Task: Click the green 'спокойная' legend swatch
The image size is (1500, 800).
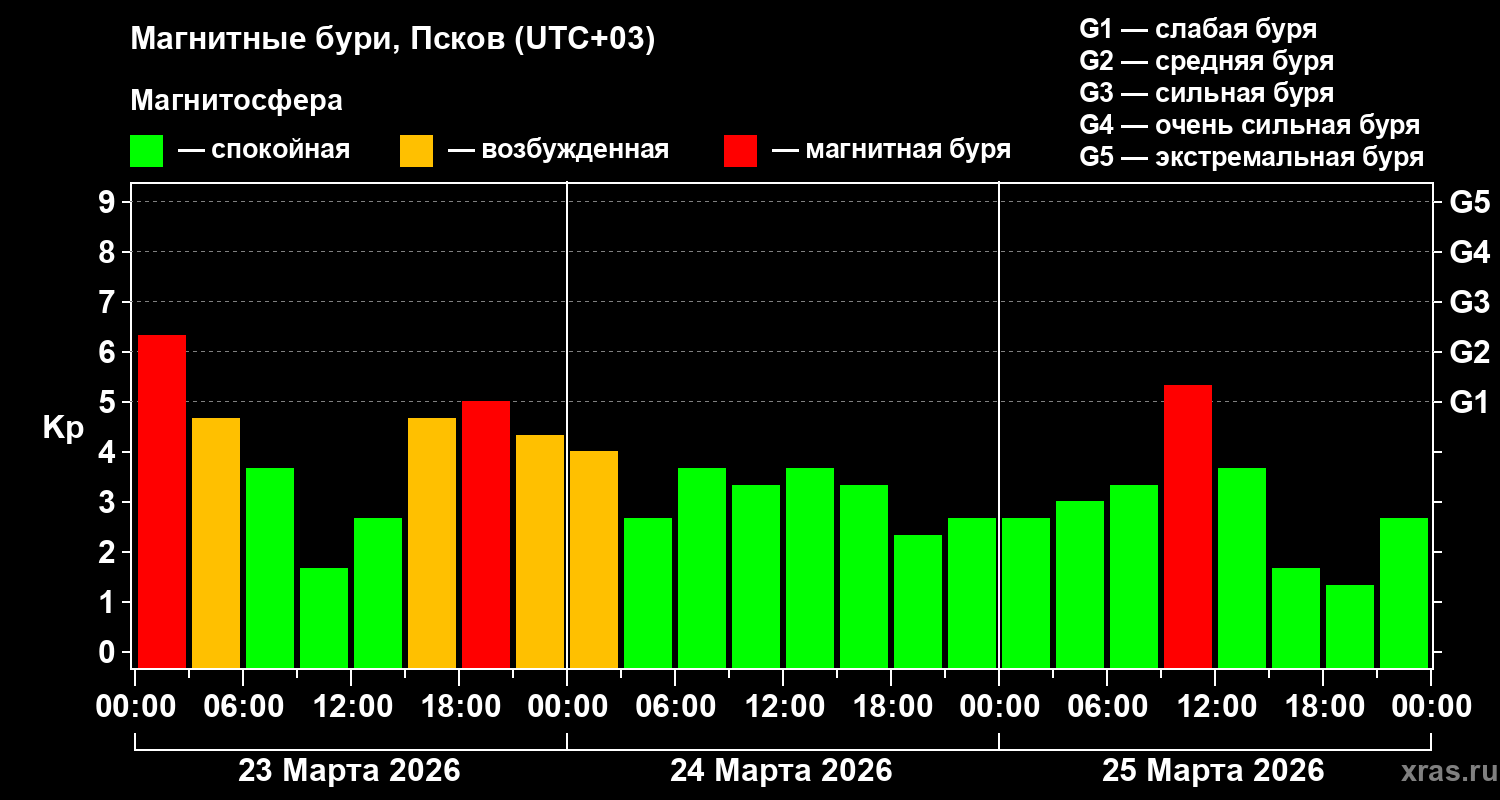Action: pyautogui.click(x=146, y=151)
